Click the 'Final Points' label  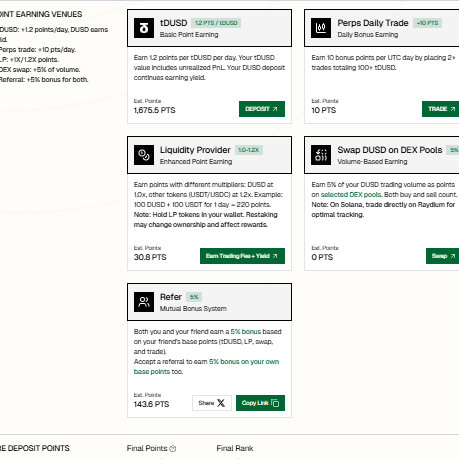coord(147,448)
